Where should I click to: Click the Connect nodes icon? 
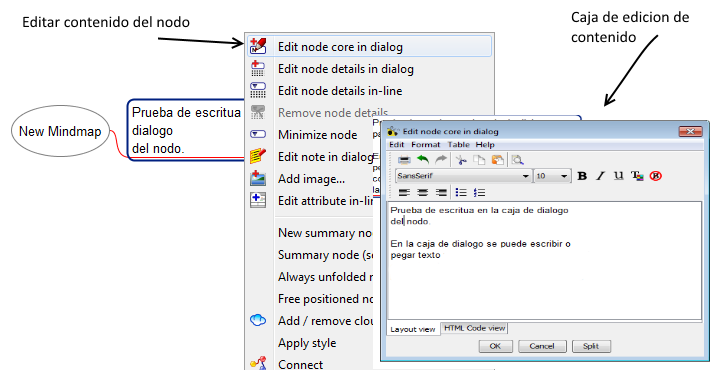pos(258,364)
